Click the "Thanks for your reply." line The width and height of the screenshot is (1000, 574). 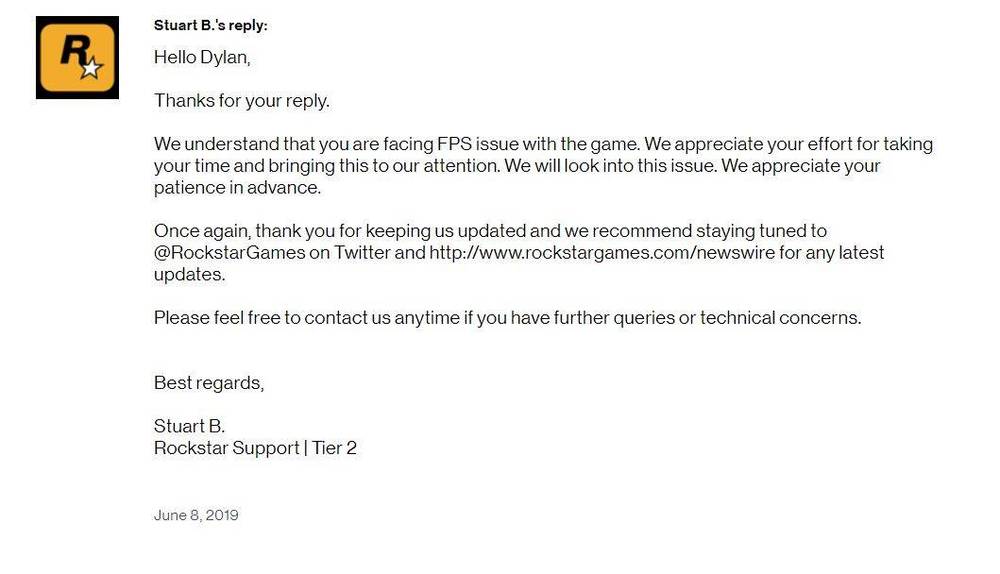tap(241, 100)
